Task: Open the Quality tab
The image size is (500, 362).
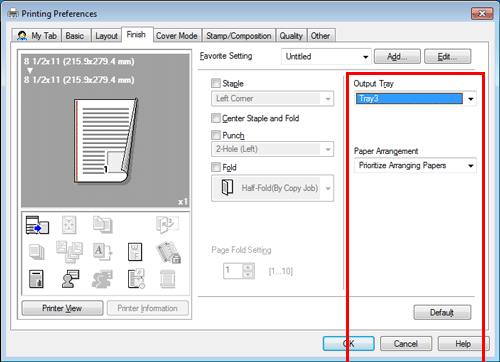Action: pyautogui.click(x=291, y=36)
